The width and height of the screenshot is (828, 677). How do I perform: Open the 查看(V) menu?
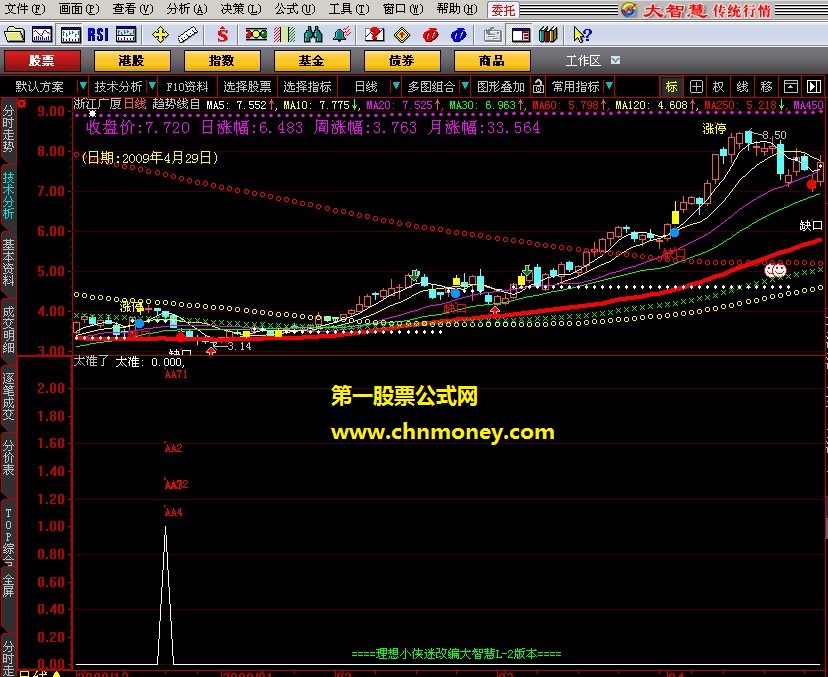133,9
